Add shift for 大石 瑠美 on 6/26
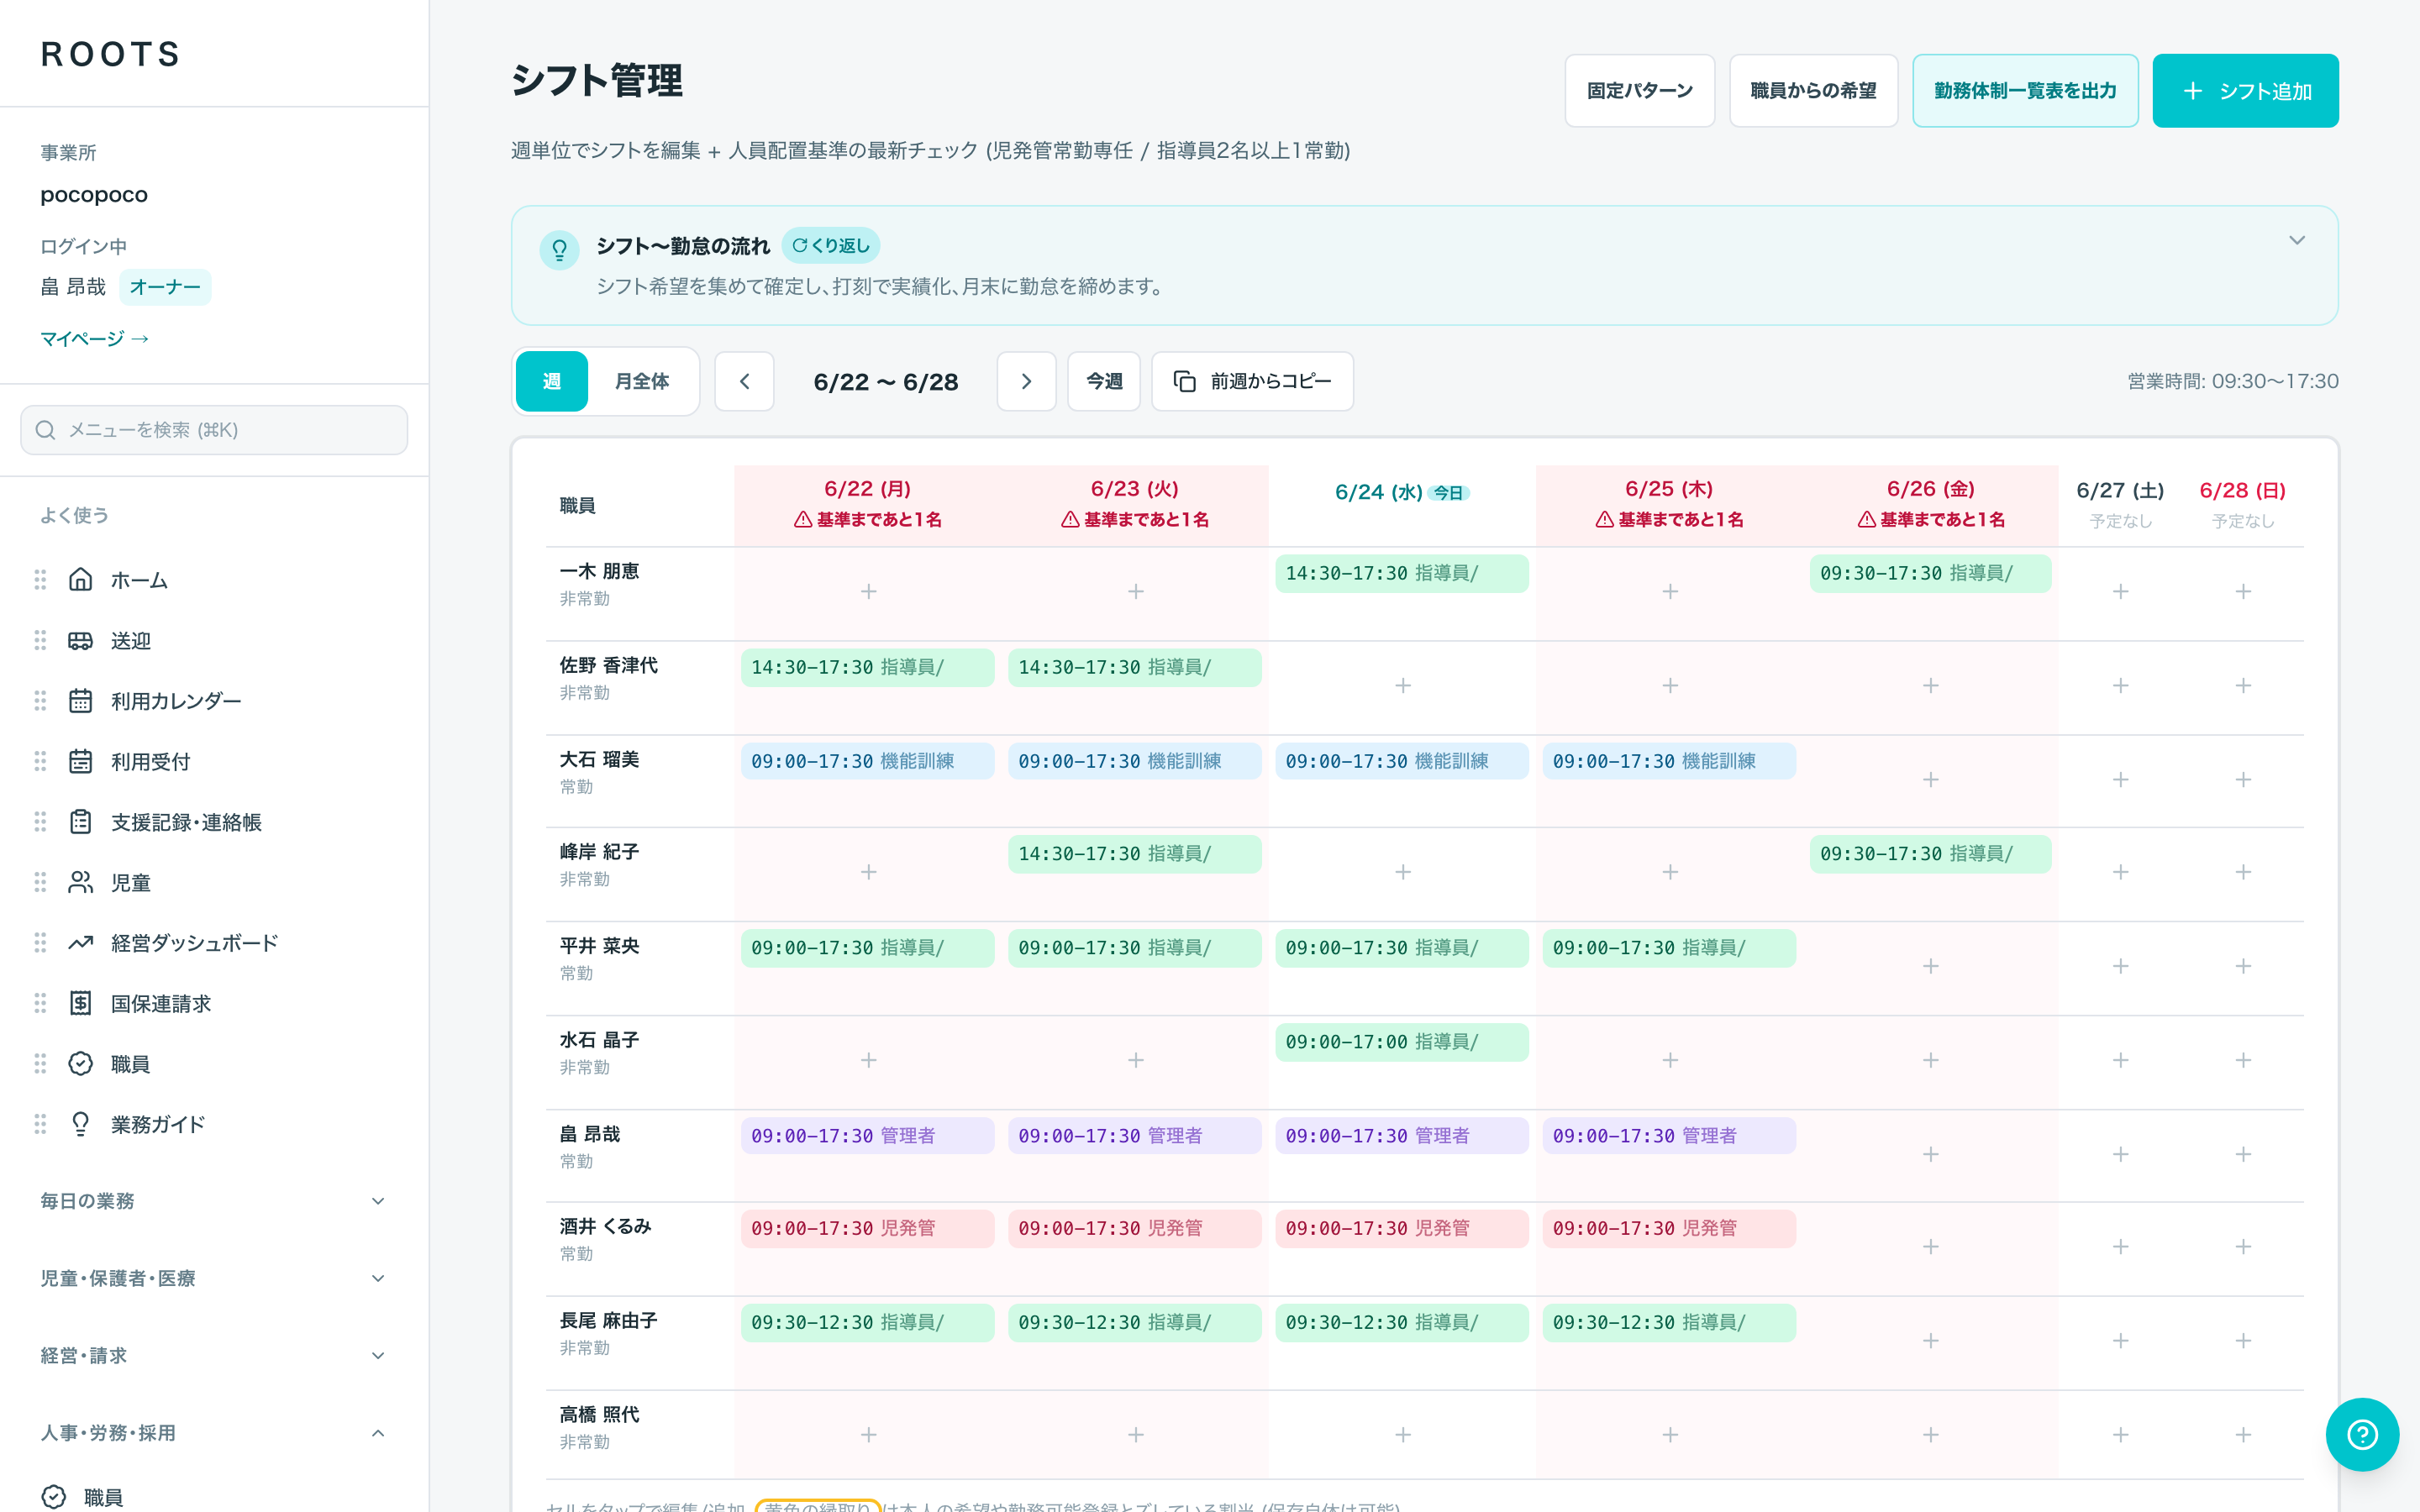Viewport: 2420px width, 1512px height. (1931, 780)
